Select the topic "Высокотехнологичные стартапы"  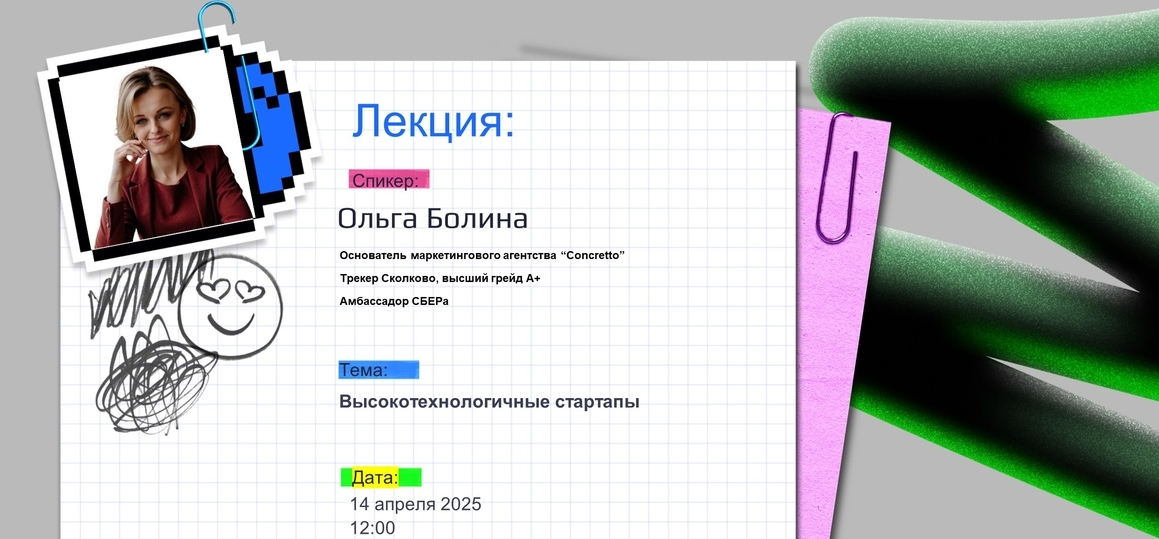[x=489, y=402]
